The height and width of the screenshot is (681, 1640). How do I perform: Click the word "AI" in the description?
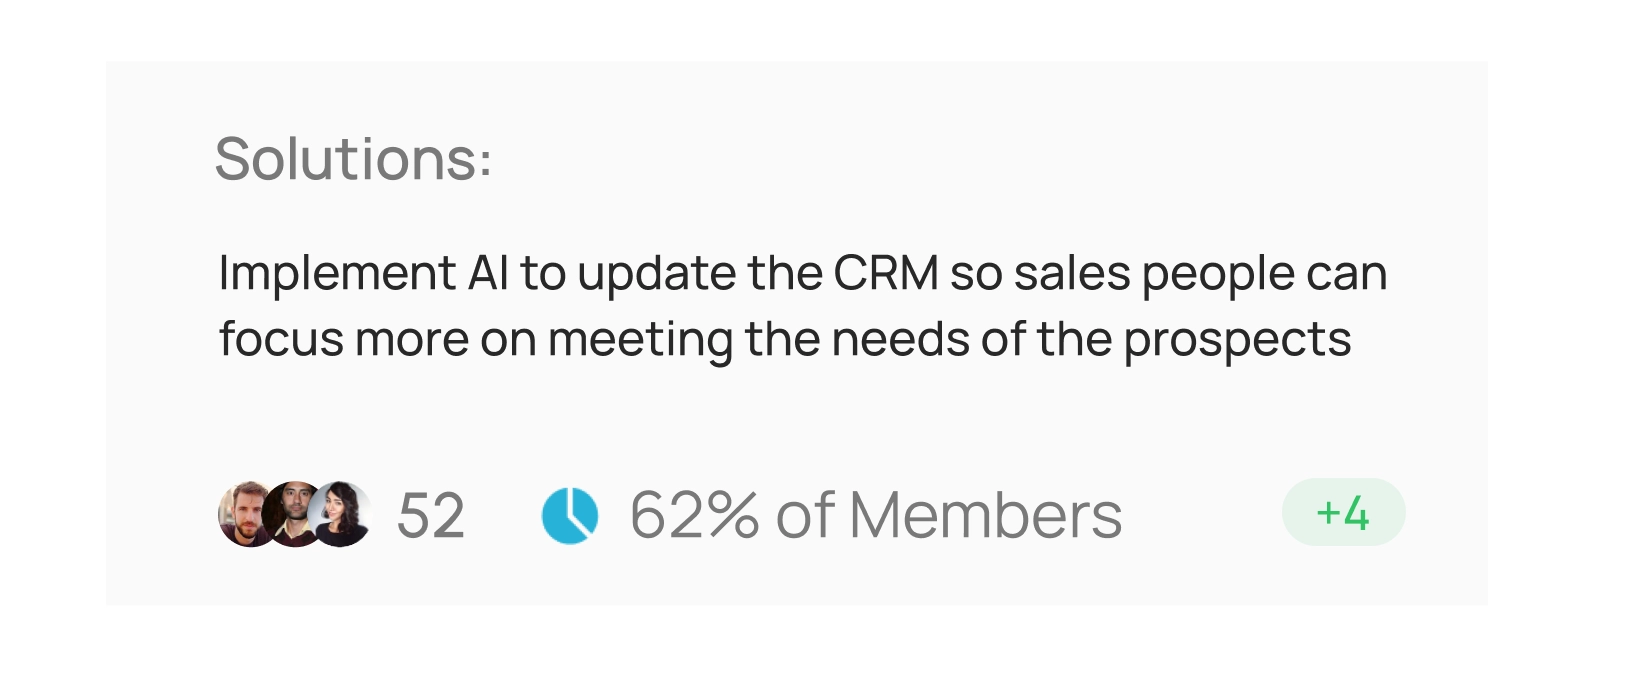pos(488,273)
